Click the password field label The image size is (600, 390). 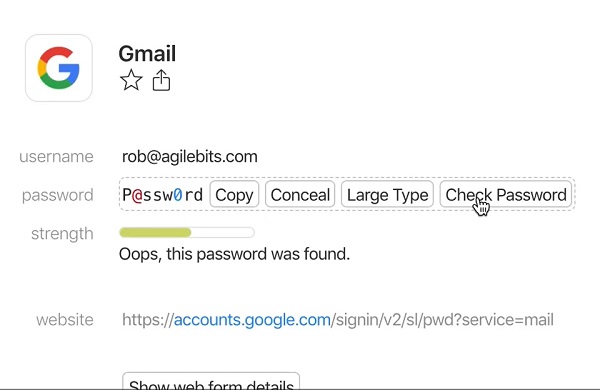[57, 195]
